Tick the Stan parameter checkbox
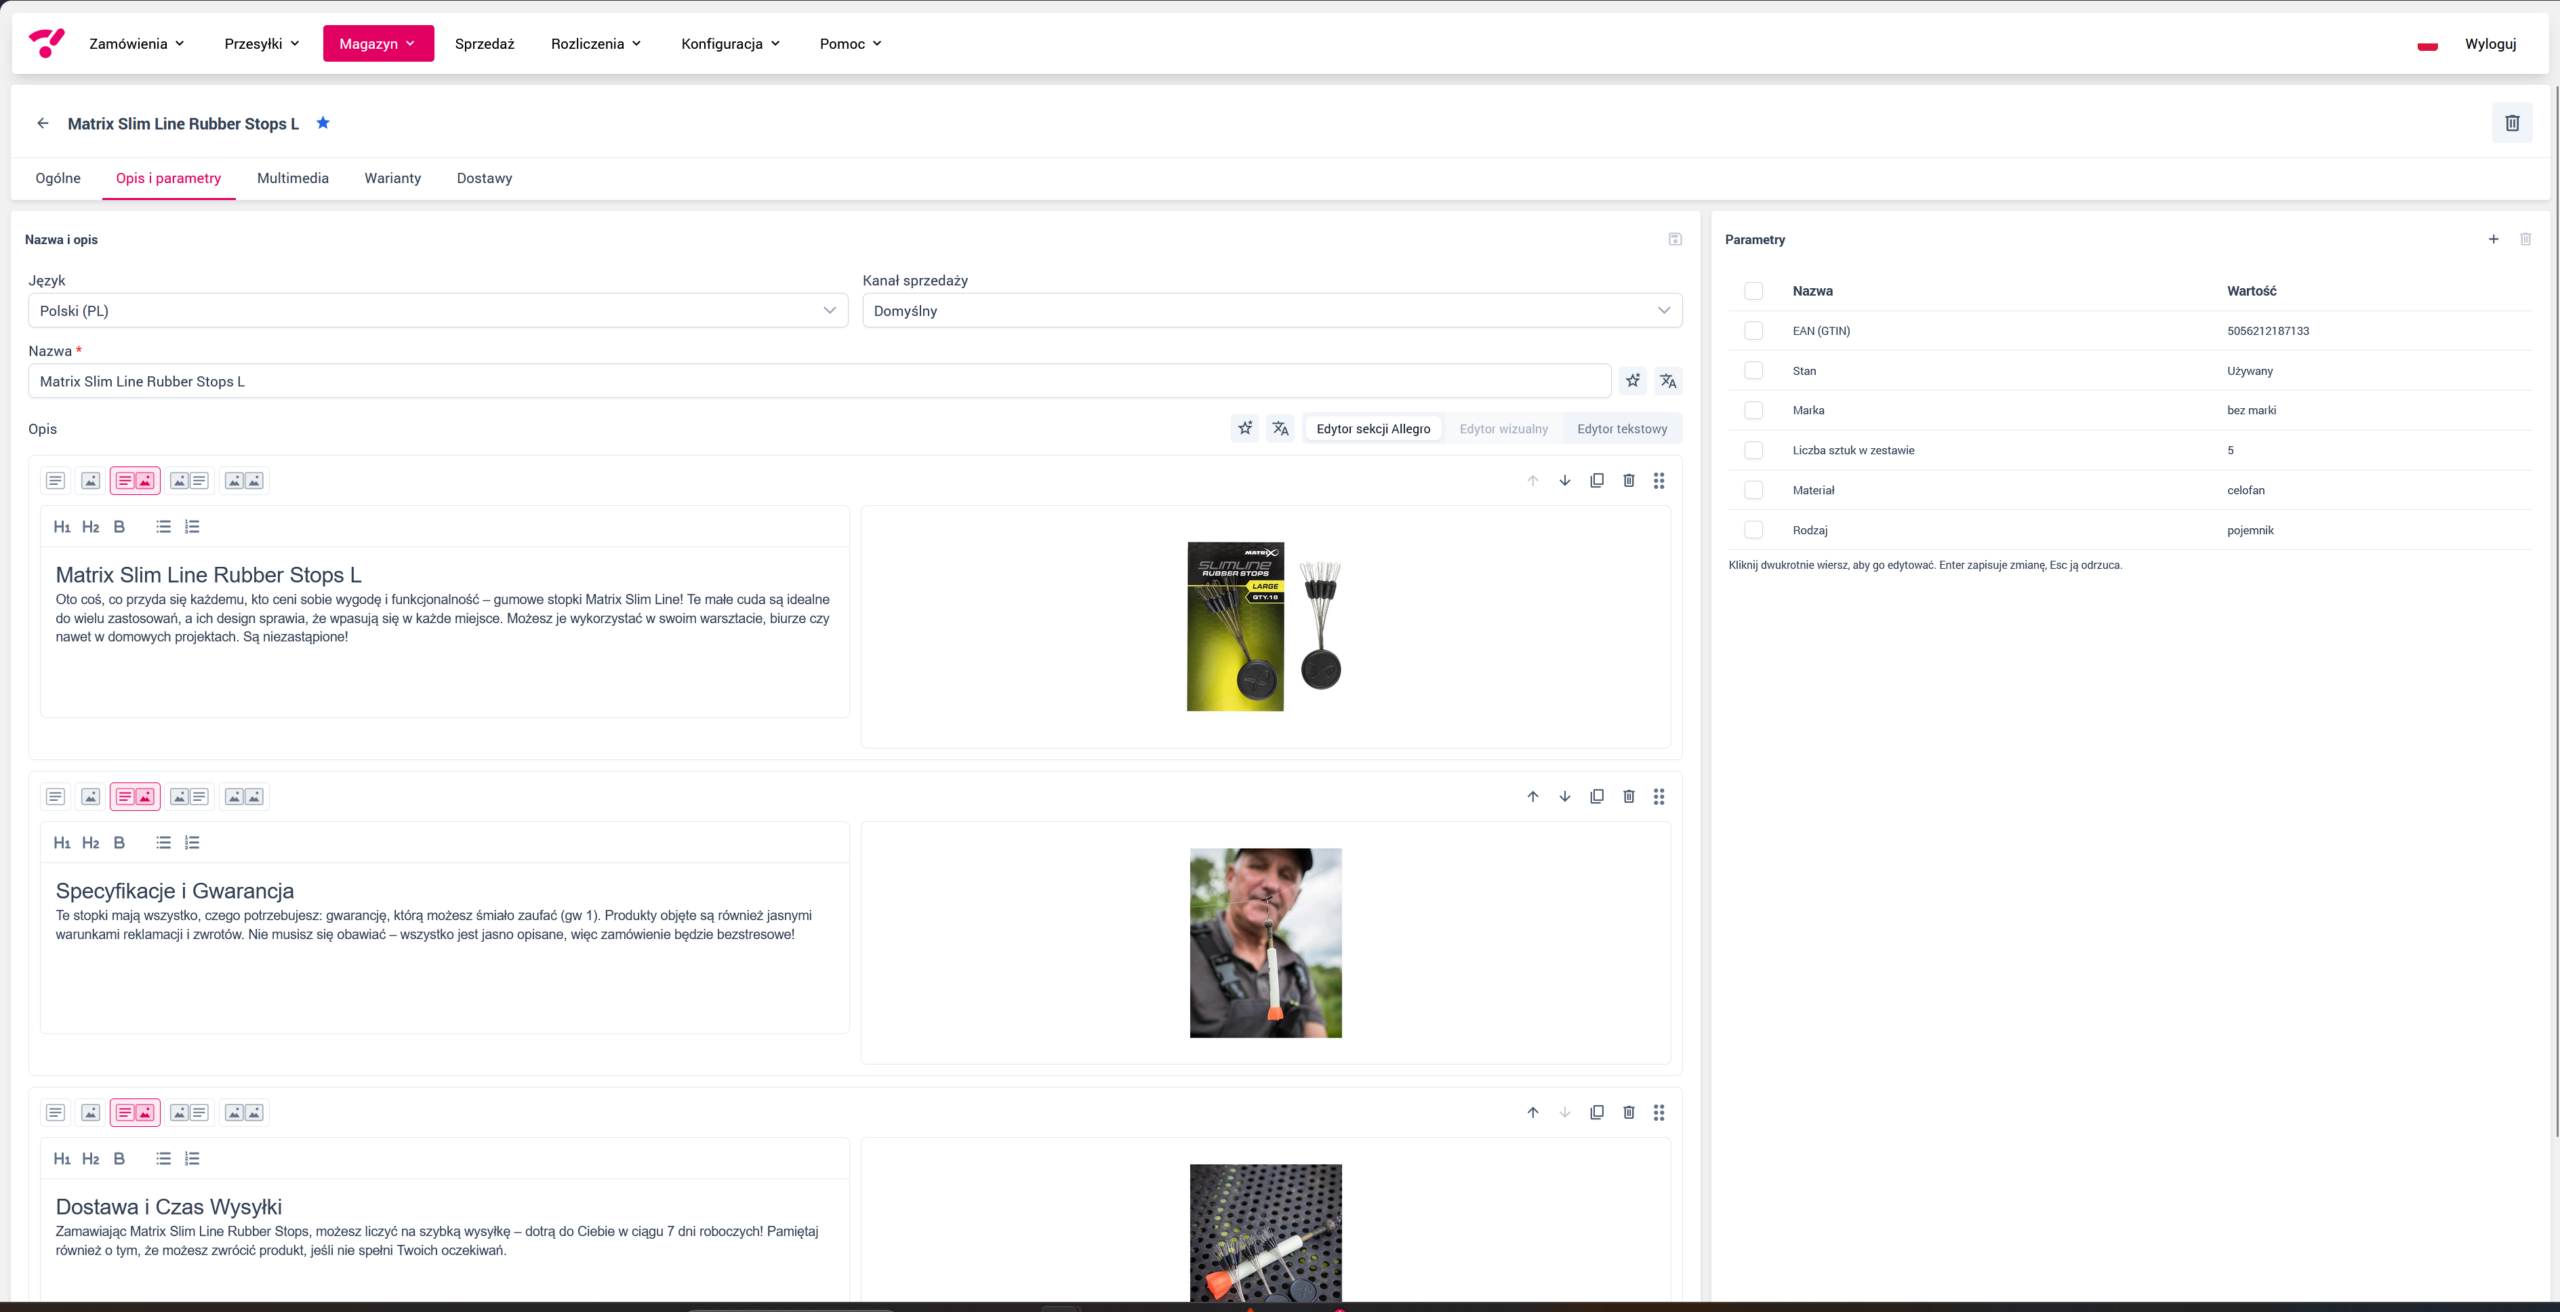The width and height of the screenshot is (2560, 1312). 1753,371
